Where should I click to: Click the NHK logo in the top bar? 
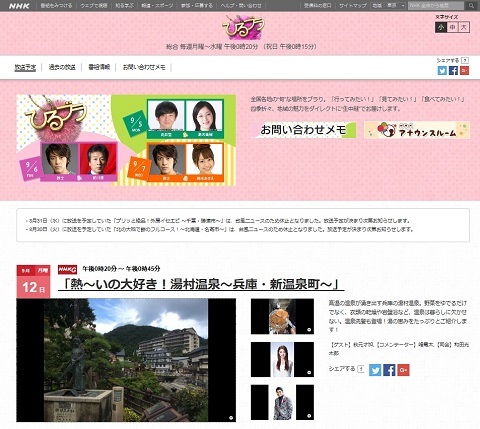tap(19, 6)
